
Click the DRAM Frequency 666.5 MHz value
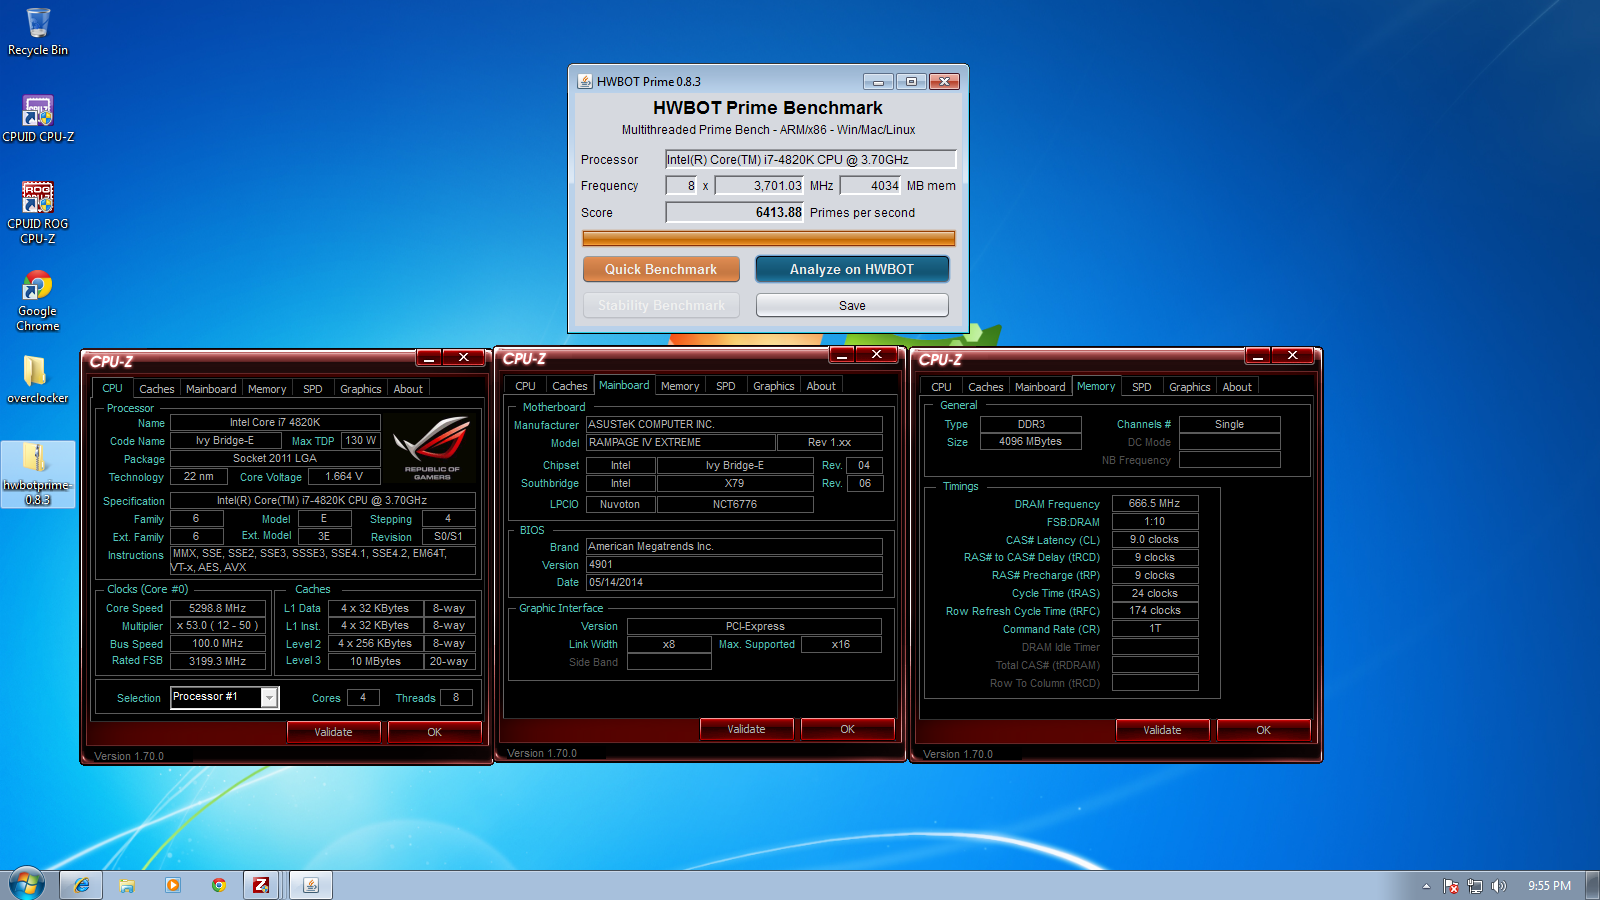[1154, 503]
